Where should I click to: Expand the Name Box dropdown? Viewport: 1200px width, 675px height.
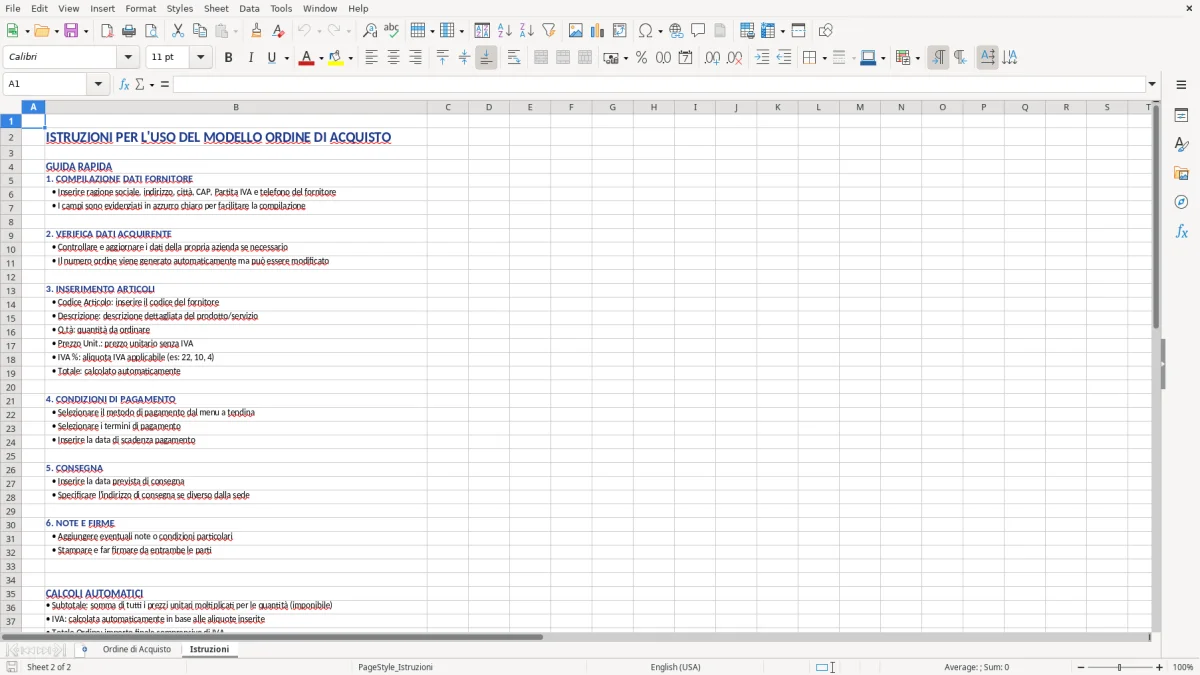(x=100, y=84)
